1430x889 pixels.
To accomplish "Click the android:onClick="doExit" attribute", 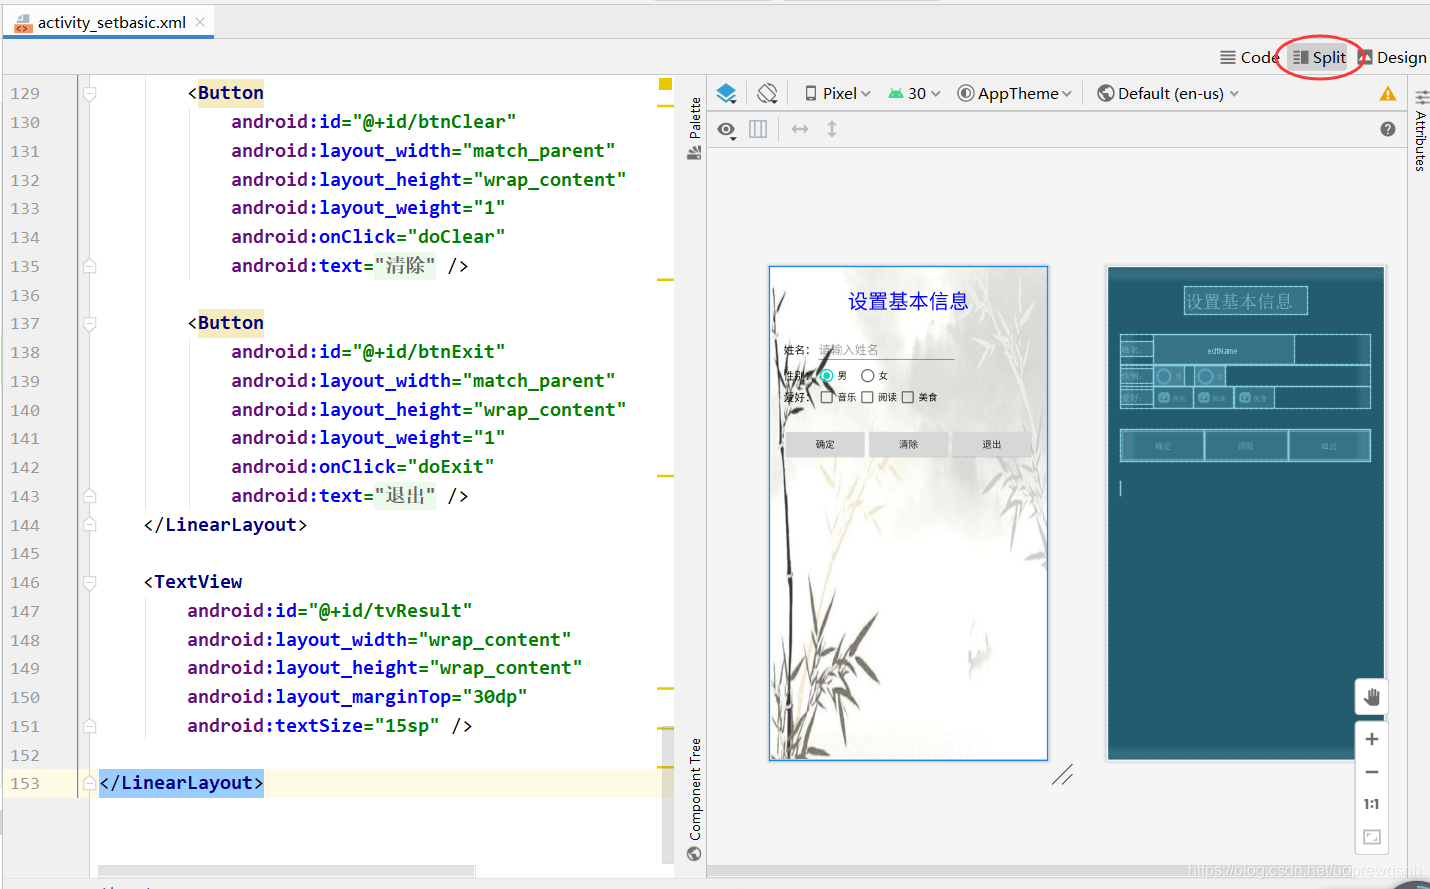I will (x=362, y=467).
